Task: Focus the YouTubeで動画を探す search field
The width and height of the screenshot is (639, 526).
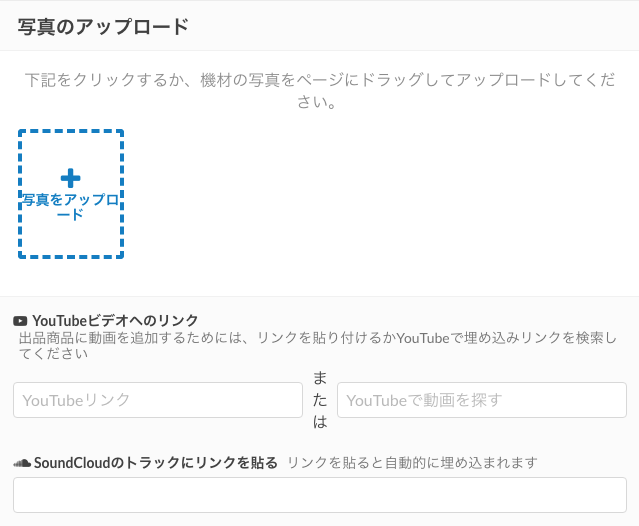Action: click(482, 400)
